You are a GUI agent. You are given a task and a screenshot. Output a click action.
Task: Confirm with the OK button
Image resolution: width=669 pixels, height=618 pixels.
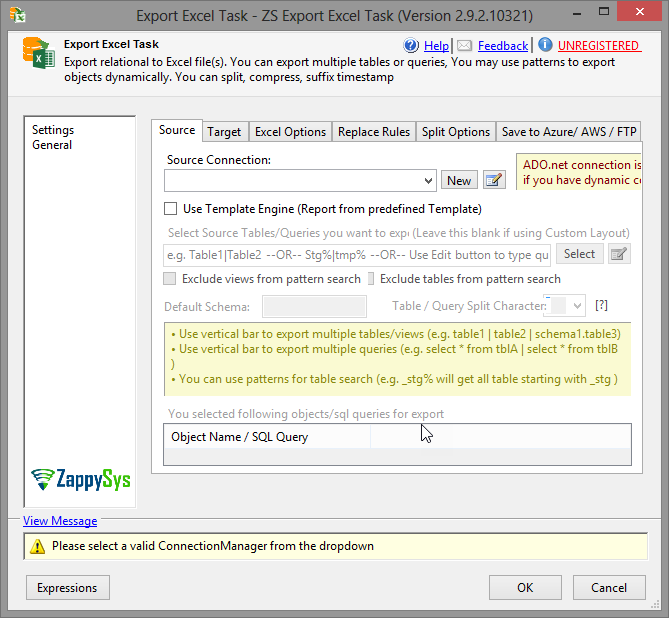[x=525, y=588]
